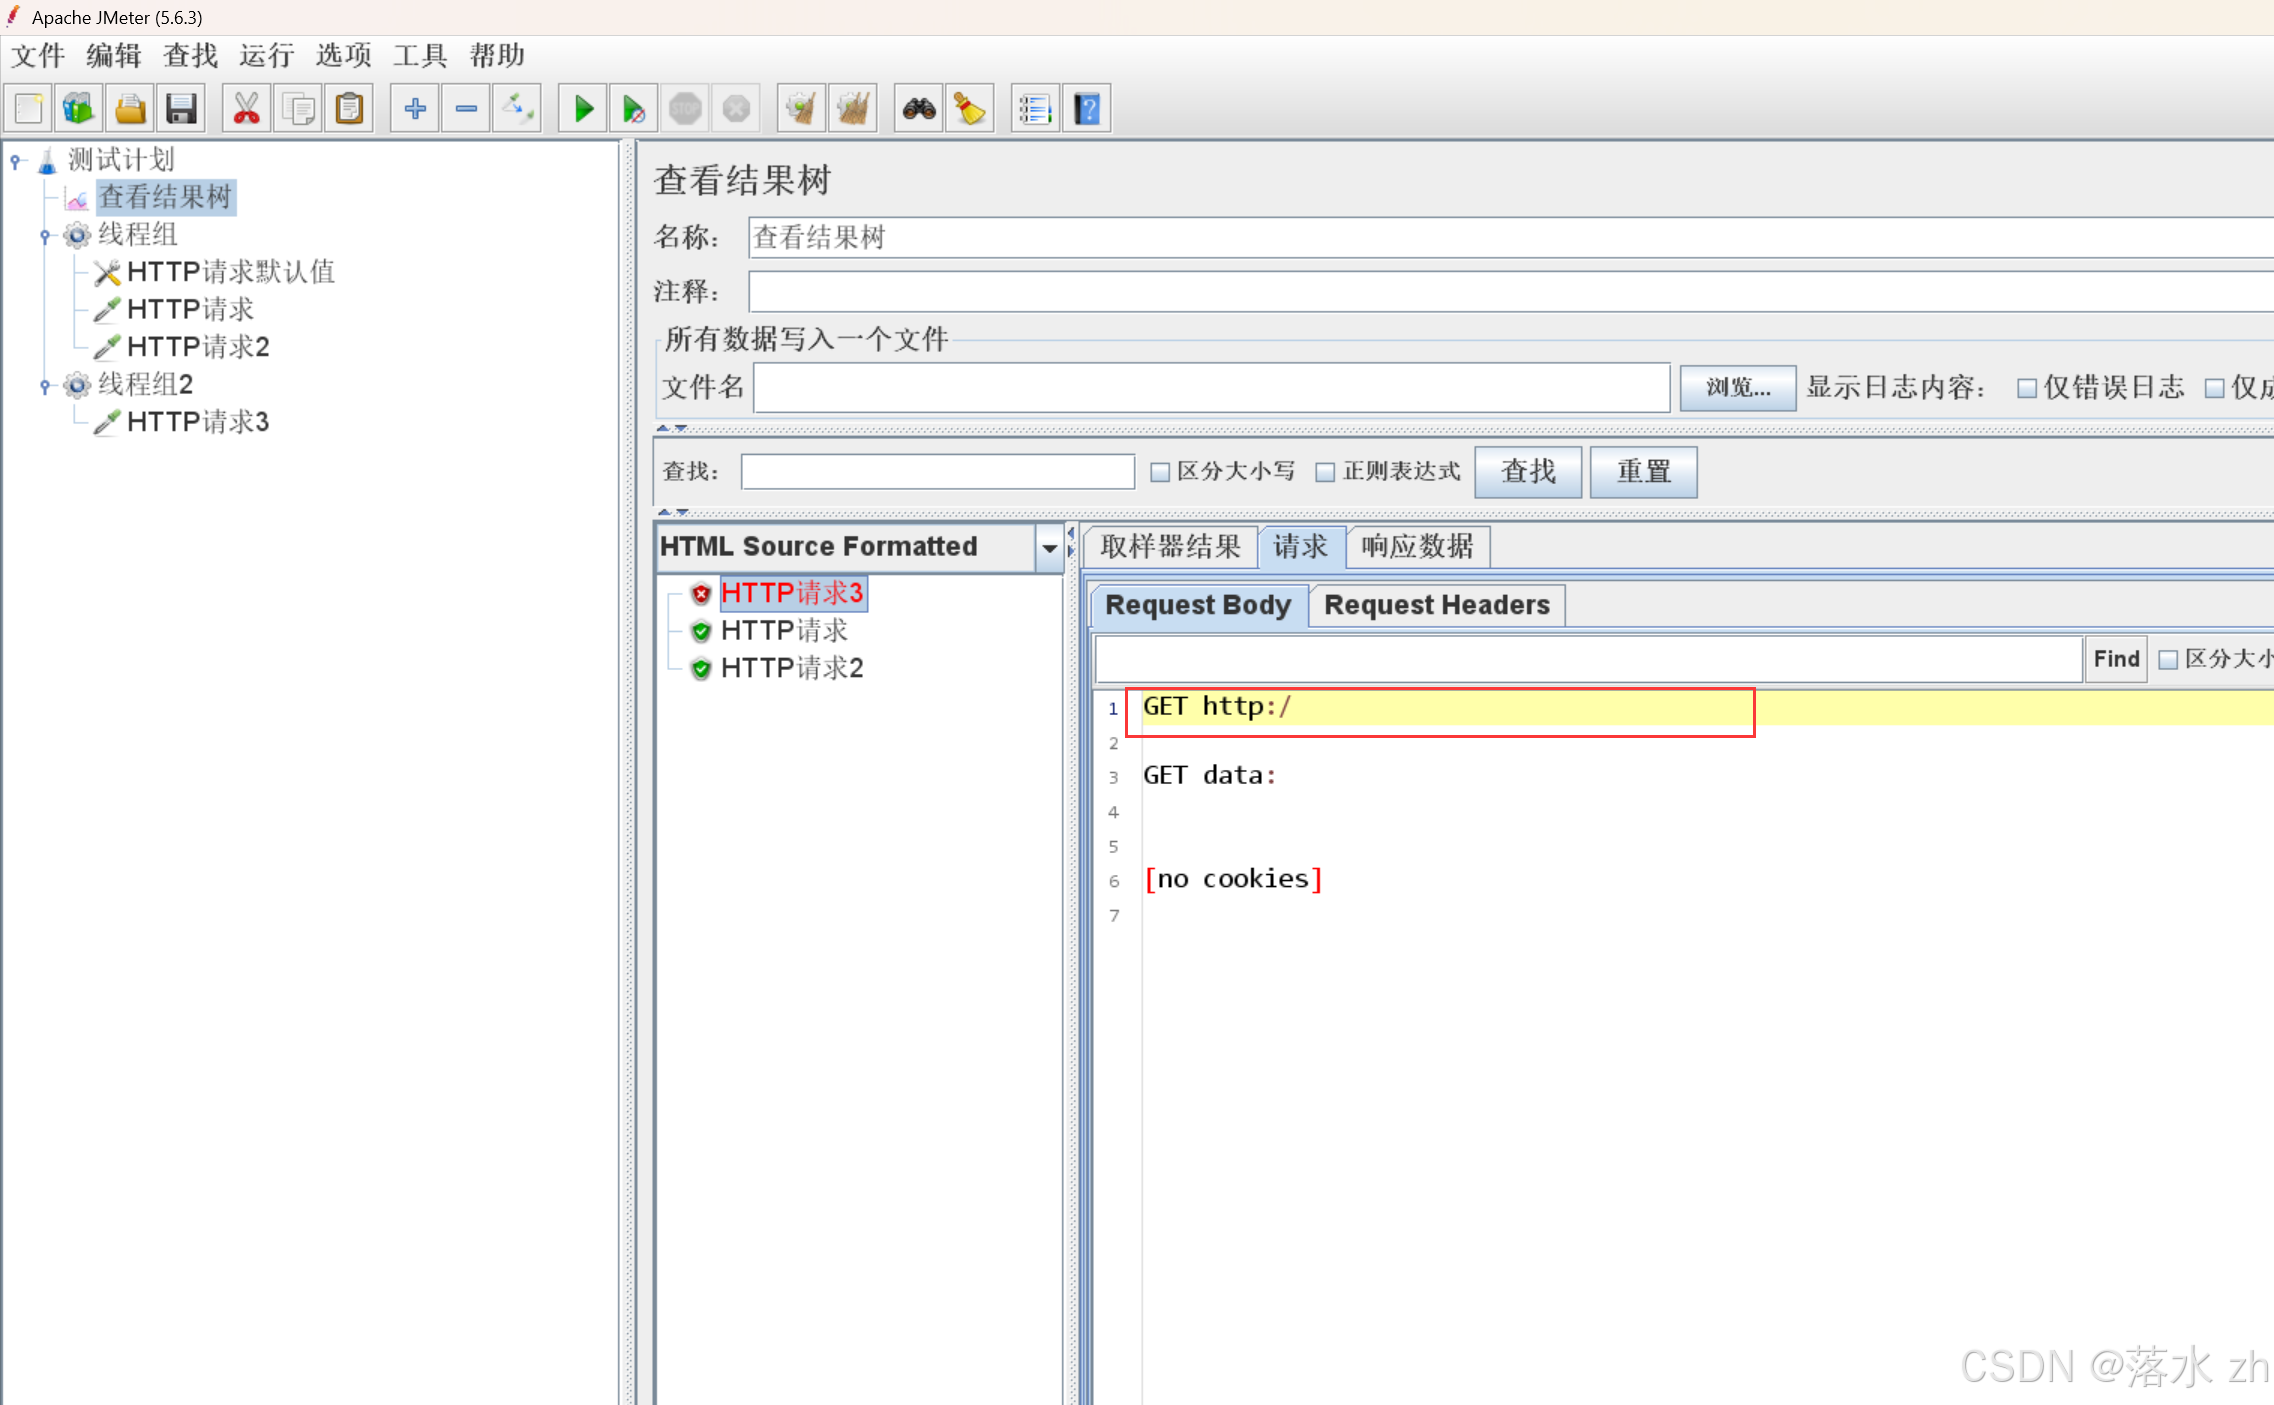Open the 选项 menu
Viewport: 2274px width, 1405px height.
[344, 55]
